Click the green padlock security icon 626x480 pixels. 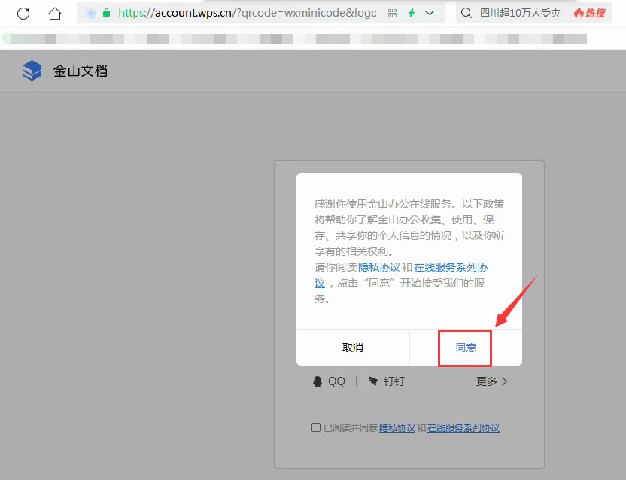[x=106, y=13]
